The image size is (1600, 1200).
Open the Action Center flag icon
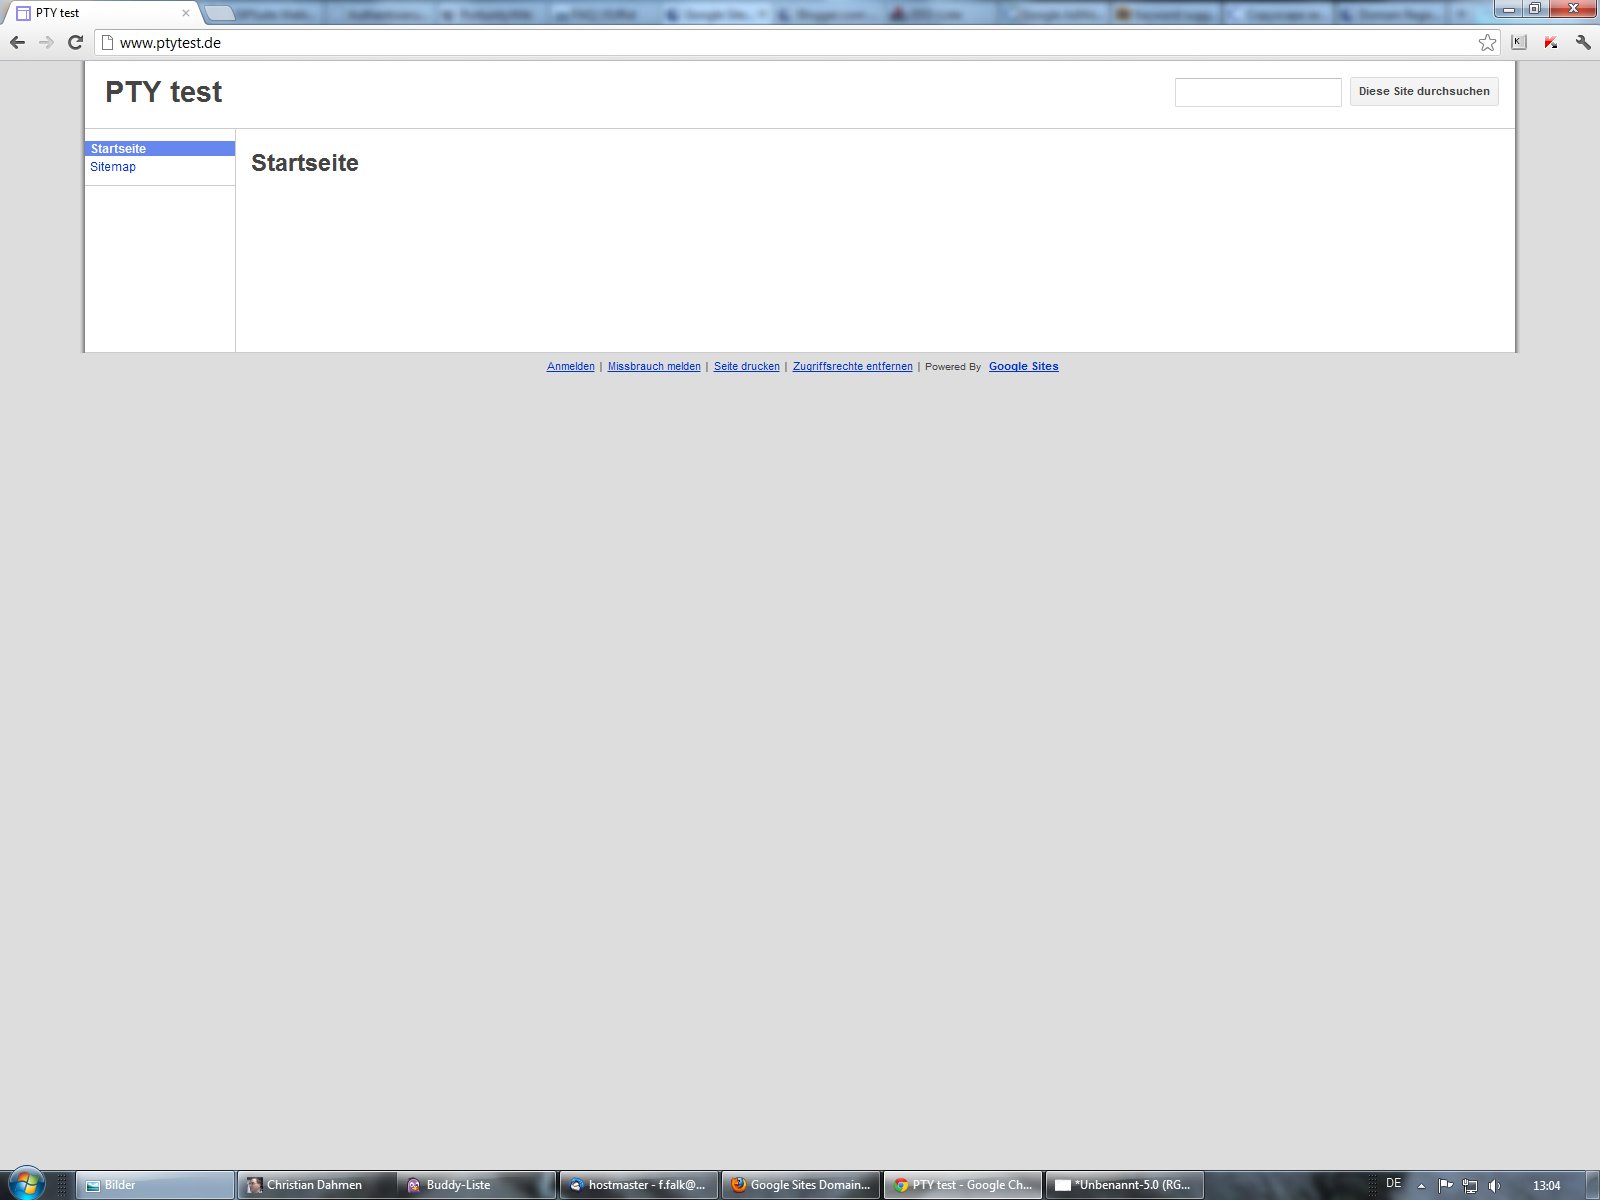point(1445,1185)
